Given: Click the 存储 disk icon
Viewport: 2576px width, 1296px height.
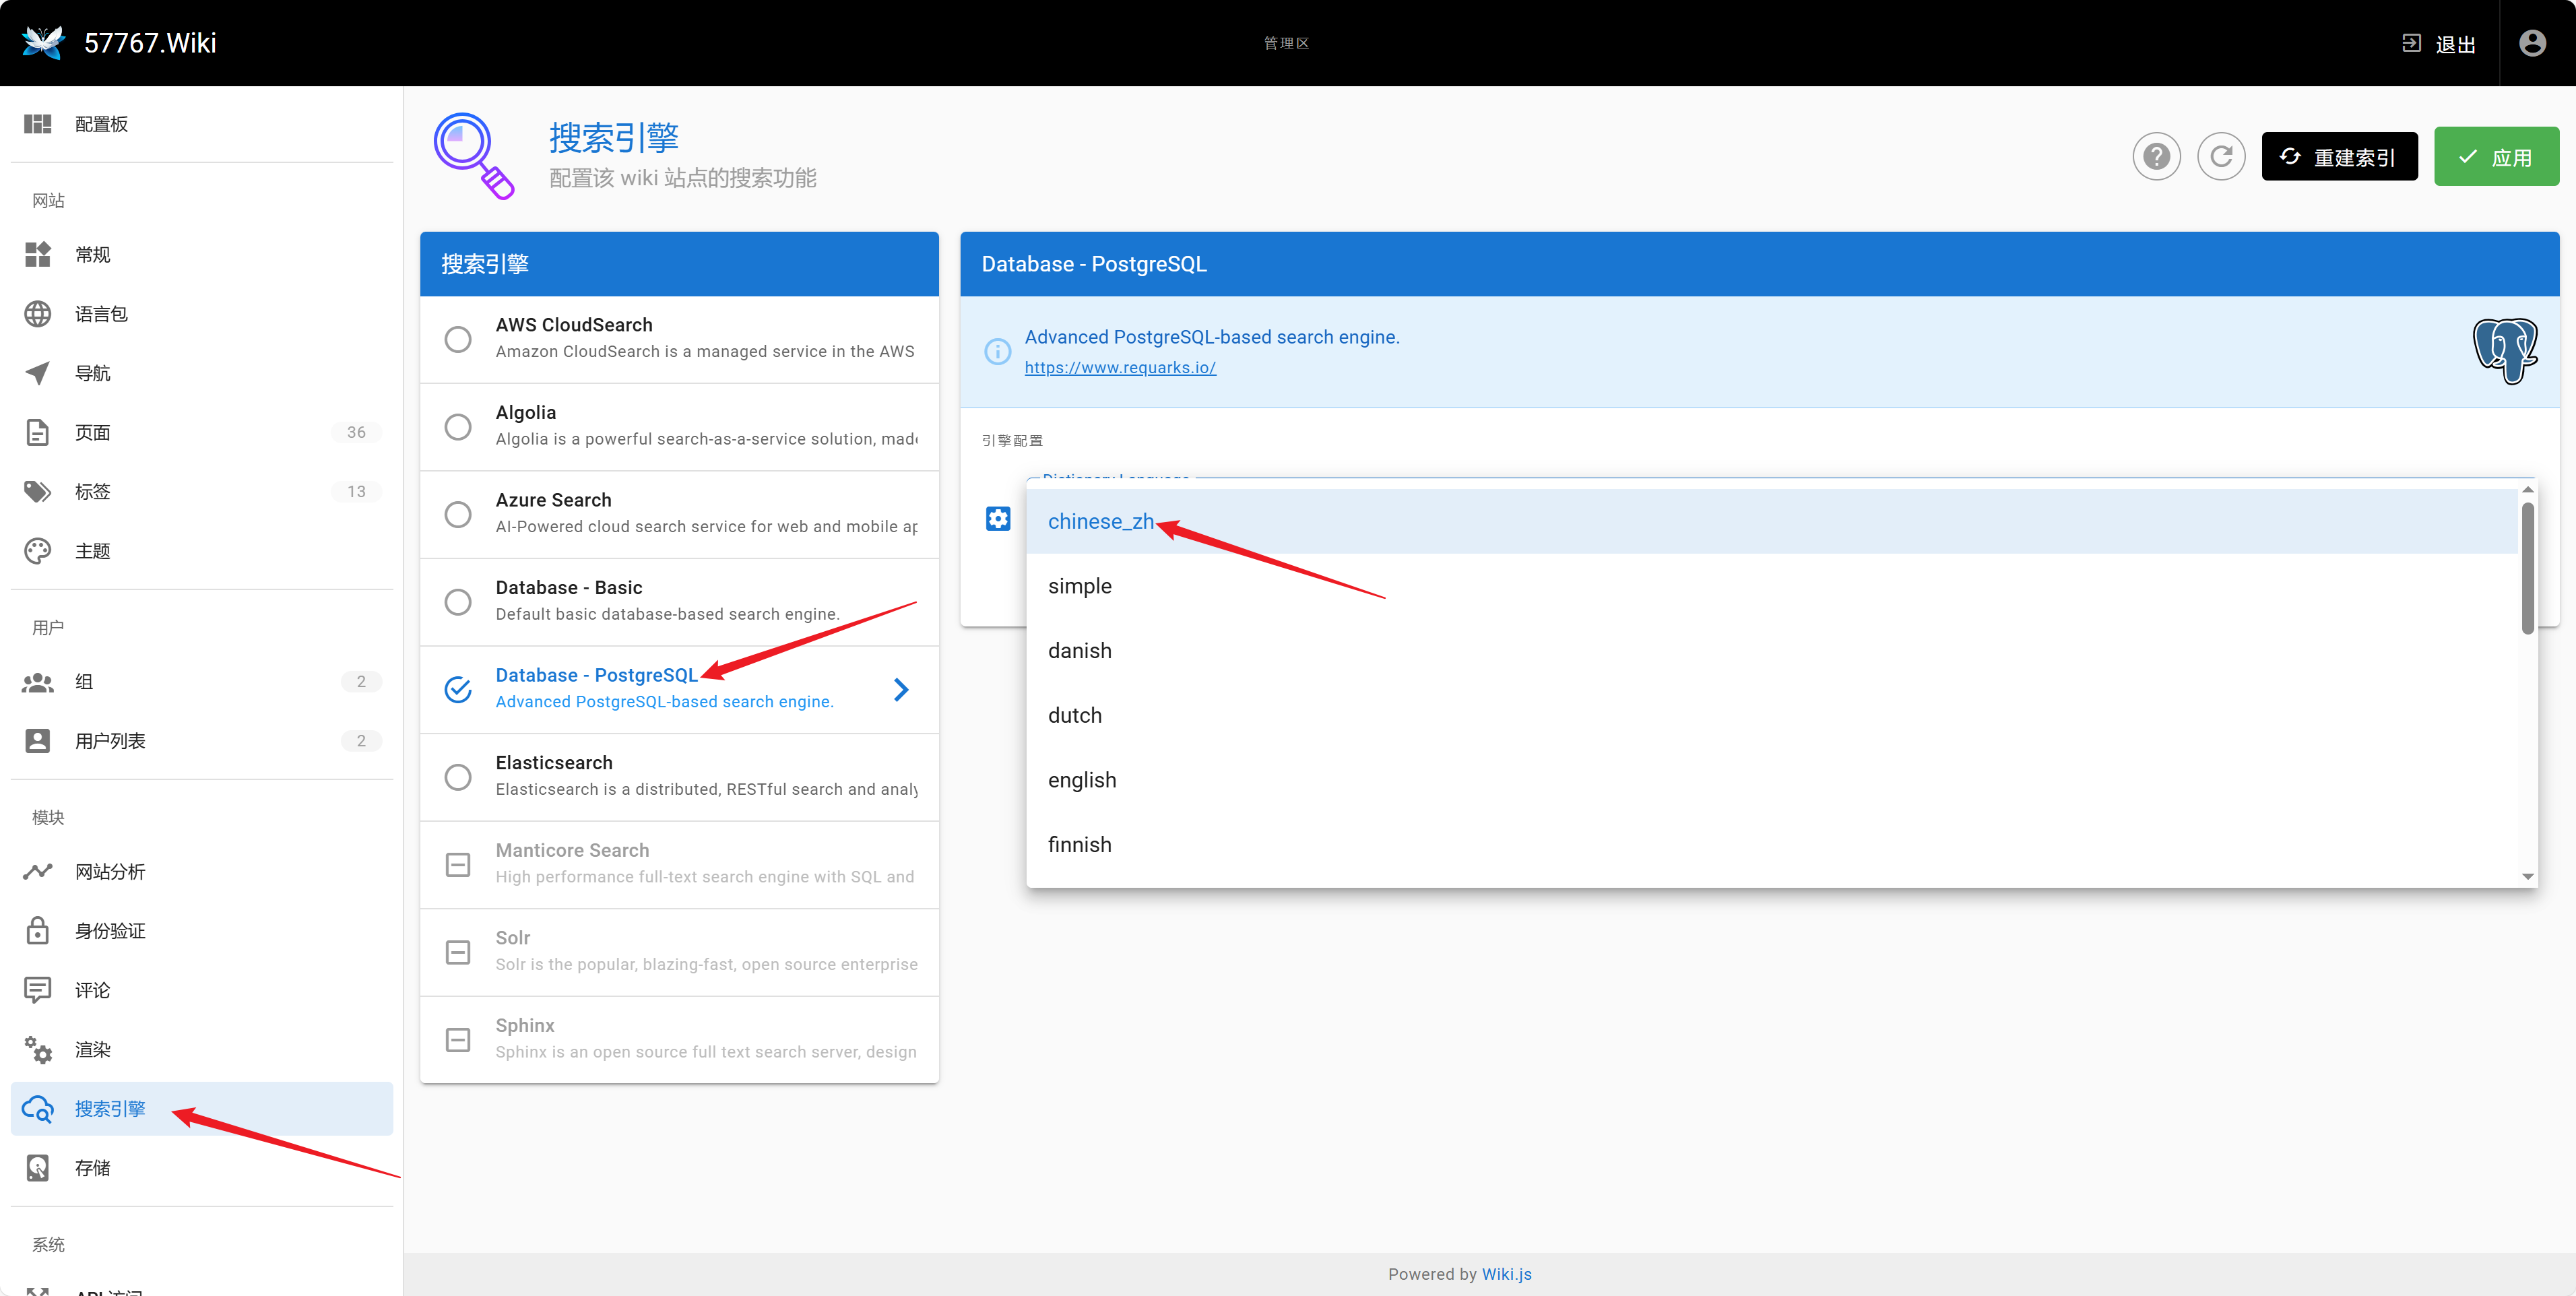Looking at the screenshot, I should (x=37, y=1168).
